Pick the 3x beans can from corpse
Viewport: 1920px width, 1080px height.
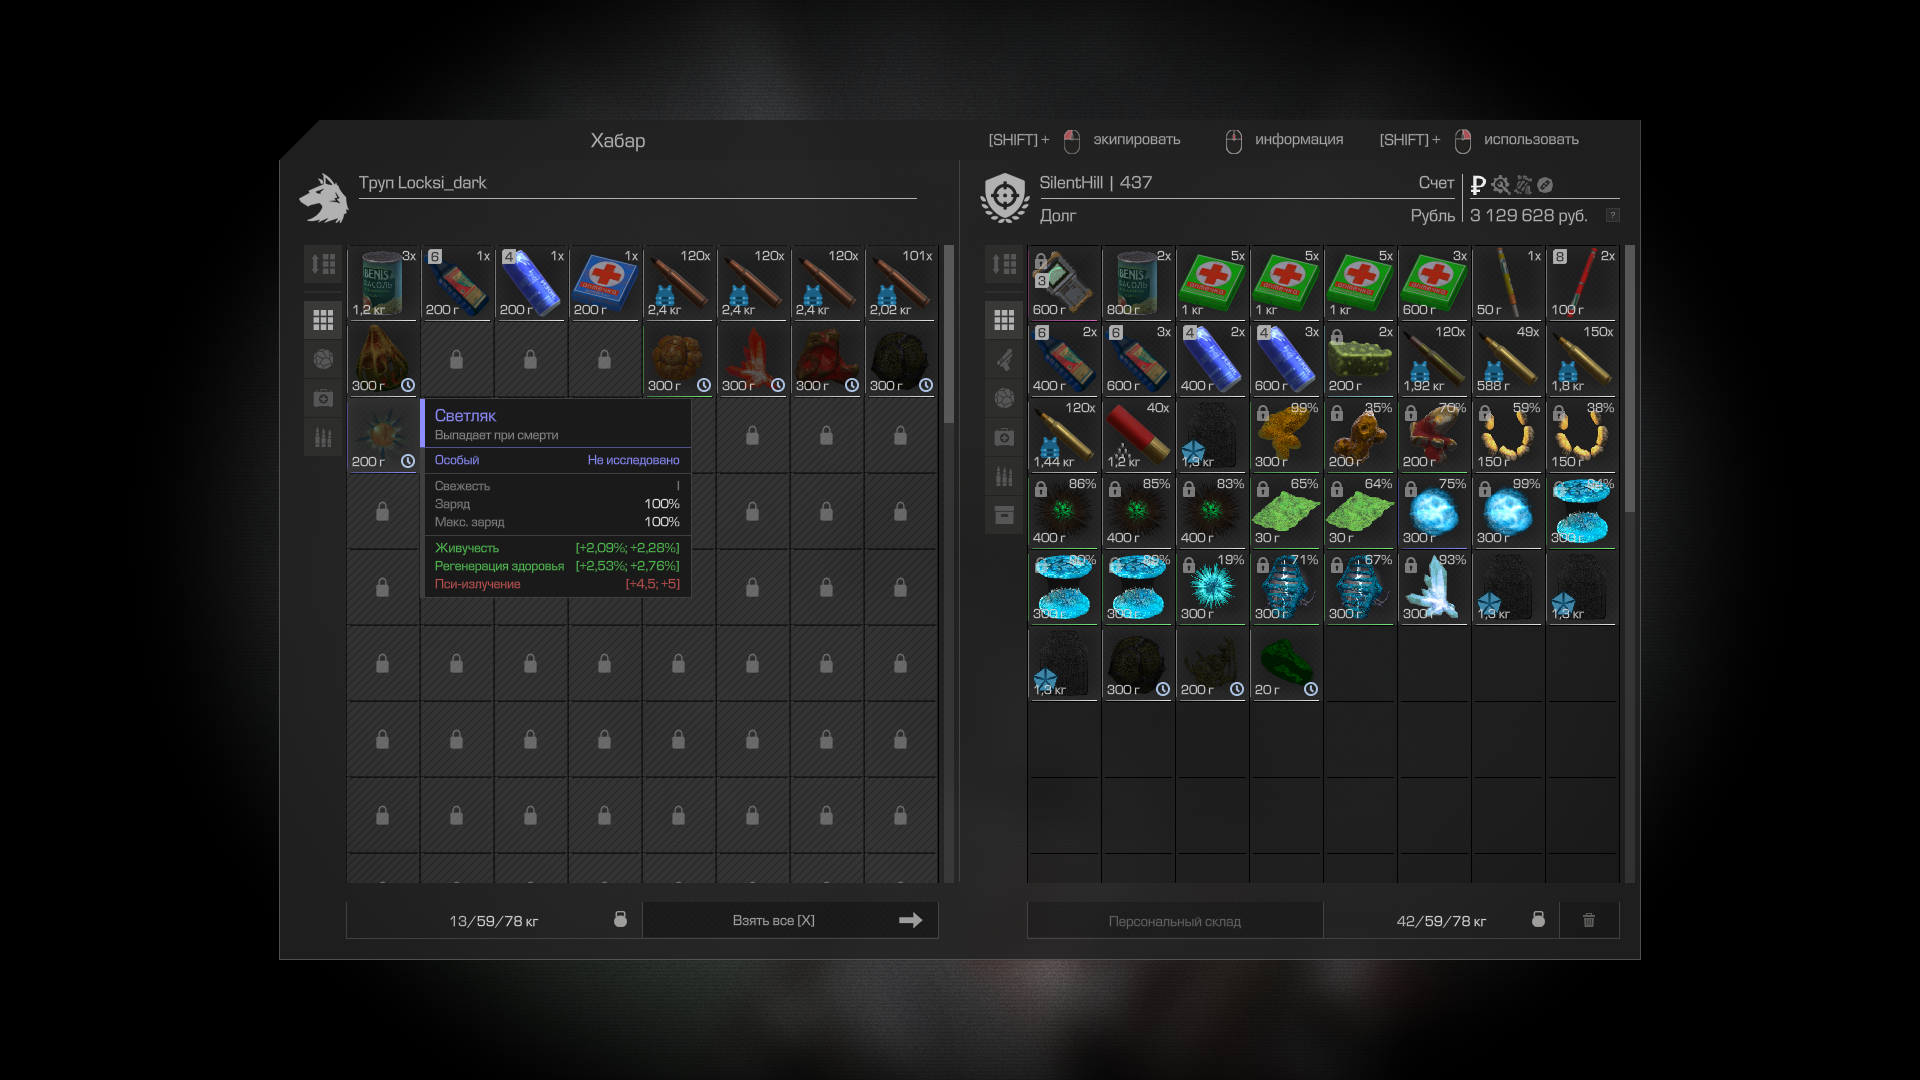pyautogui.click(x=383, y=283)
